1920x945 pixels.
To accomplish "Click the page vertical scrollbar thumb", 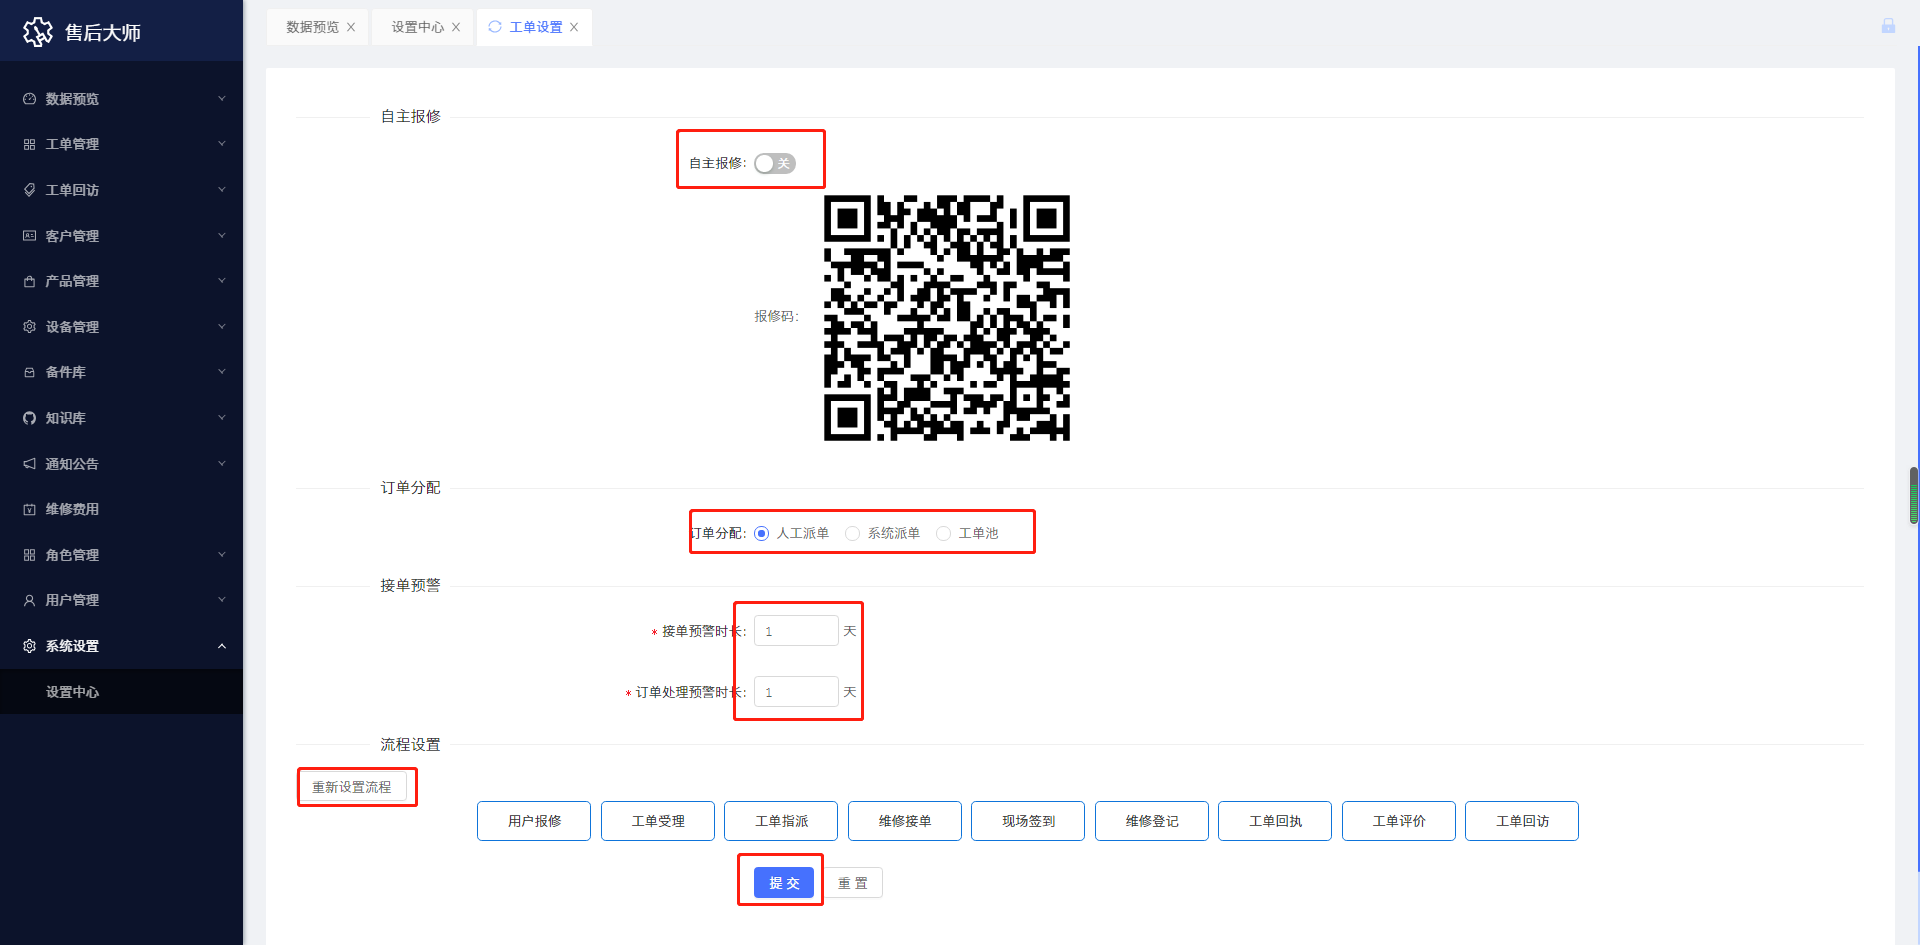I will pos(1913,495).
